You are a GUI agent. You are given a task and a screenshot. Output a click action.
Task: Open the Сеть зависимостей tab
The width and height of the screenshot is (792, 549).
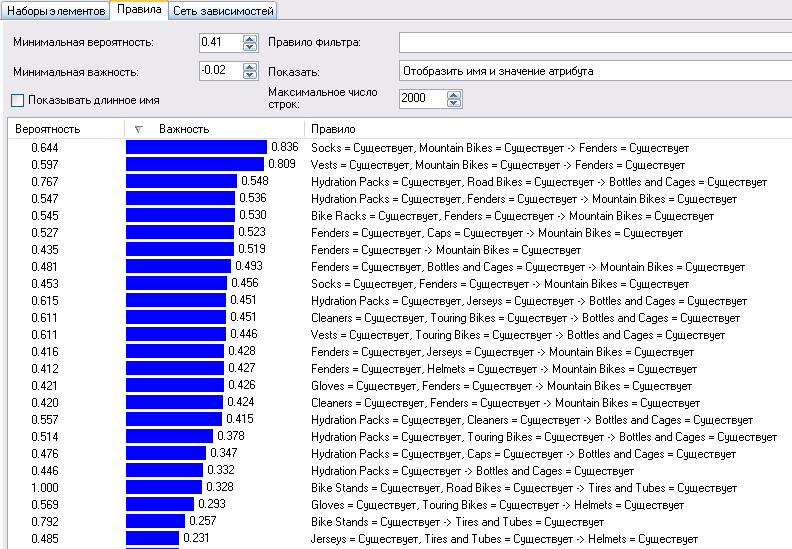point(223,11)
